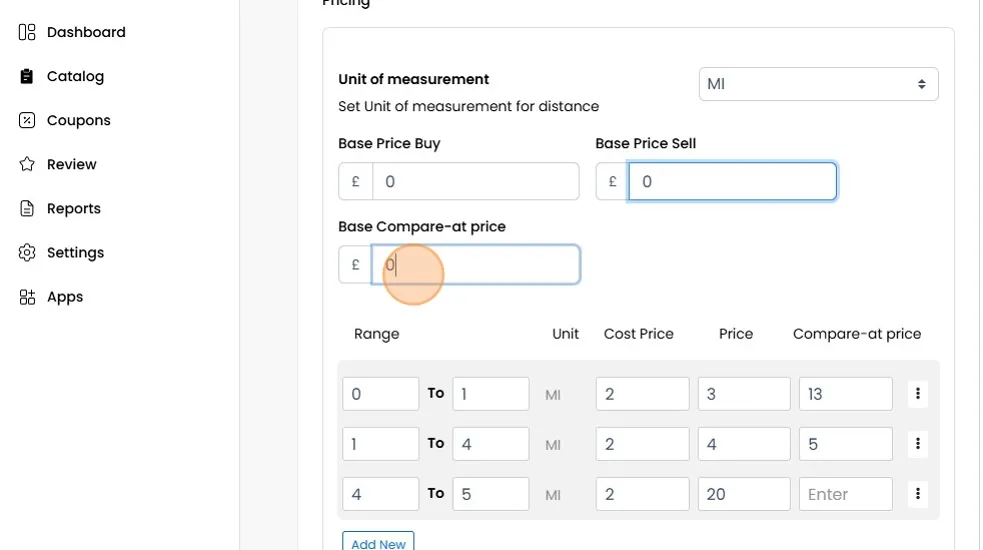Edit third row Price value 20
Image resolution: width=983 pixels, height=550 pixels.
tap(744, 494)
